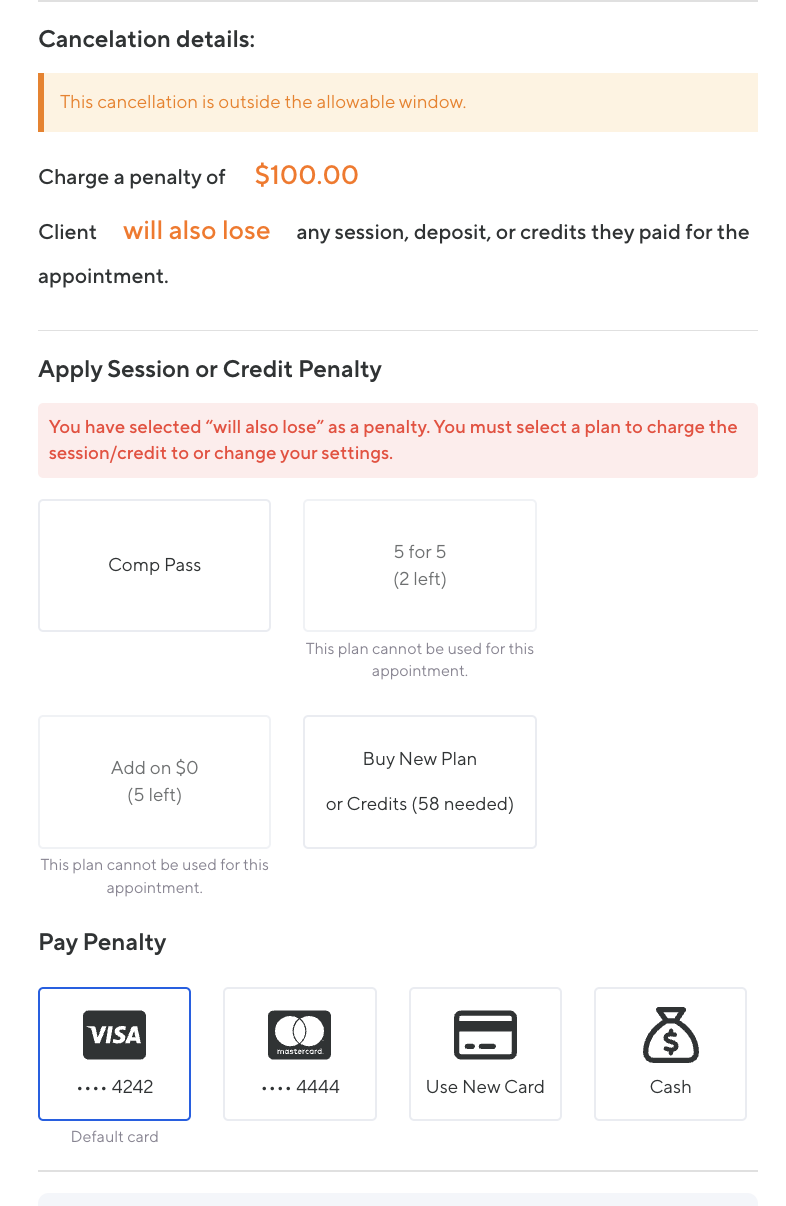Pick the money bag Cash icon
Viewport: 786px width, 1206px height.
point(670,1035)
